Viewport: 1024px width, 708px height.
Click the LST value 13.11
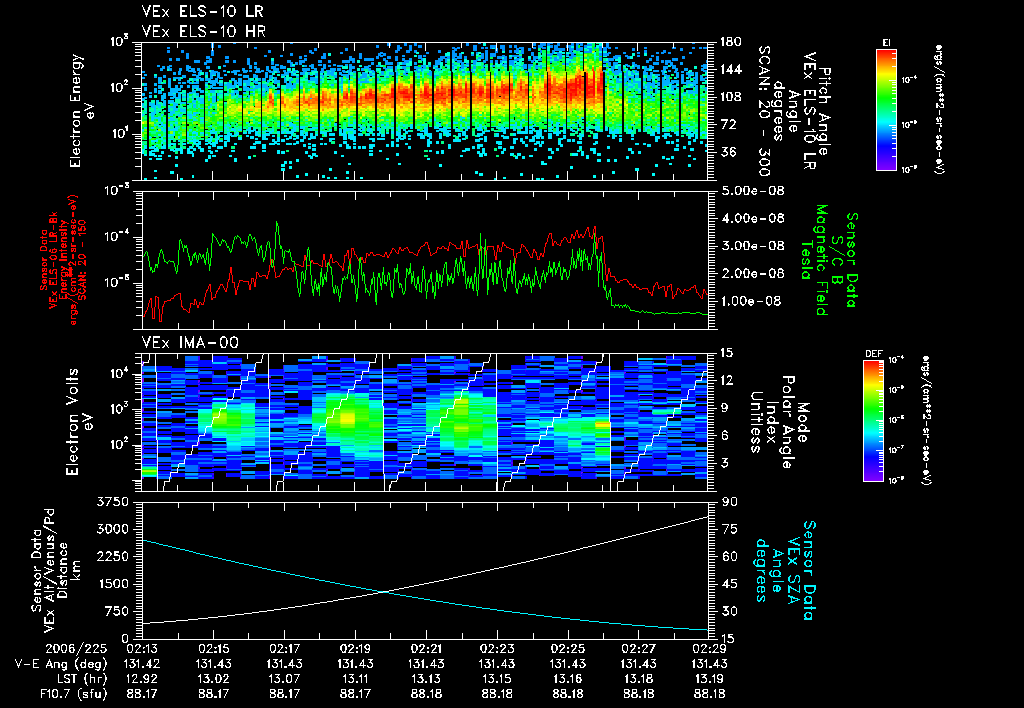(355, 679)
